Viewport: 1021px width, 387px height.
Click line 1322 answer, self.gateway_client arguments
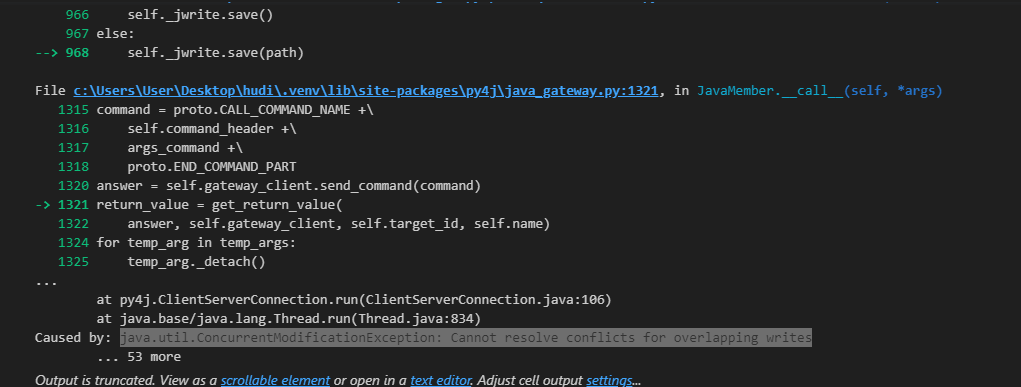[x=339, y=224]
